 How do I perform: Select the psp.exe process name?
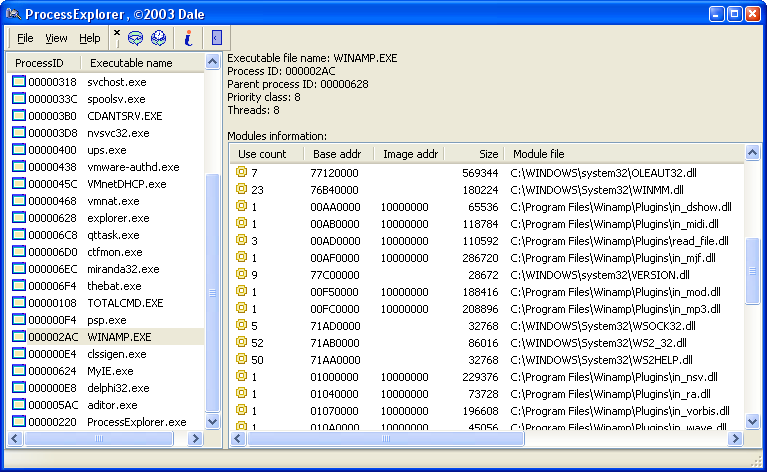click(107, 320)
